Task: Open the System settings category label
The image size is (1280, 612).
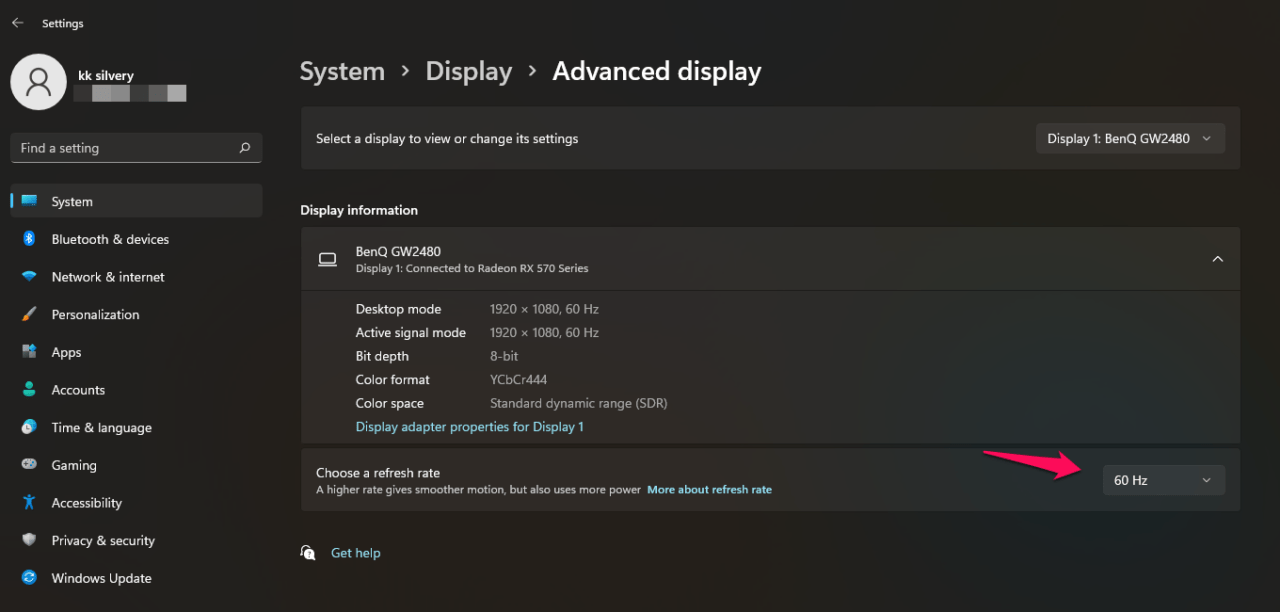Action: 72,201
